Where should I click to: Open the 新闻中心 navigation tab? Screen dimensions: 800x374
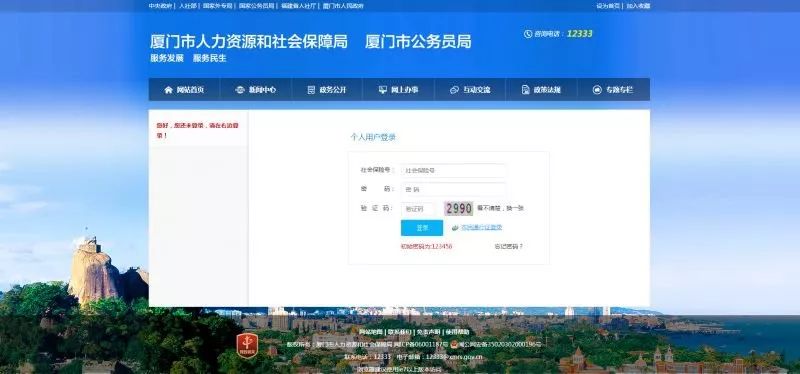[x=256, y=90]
